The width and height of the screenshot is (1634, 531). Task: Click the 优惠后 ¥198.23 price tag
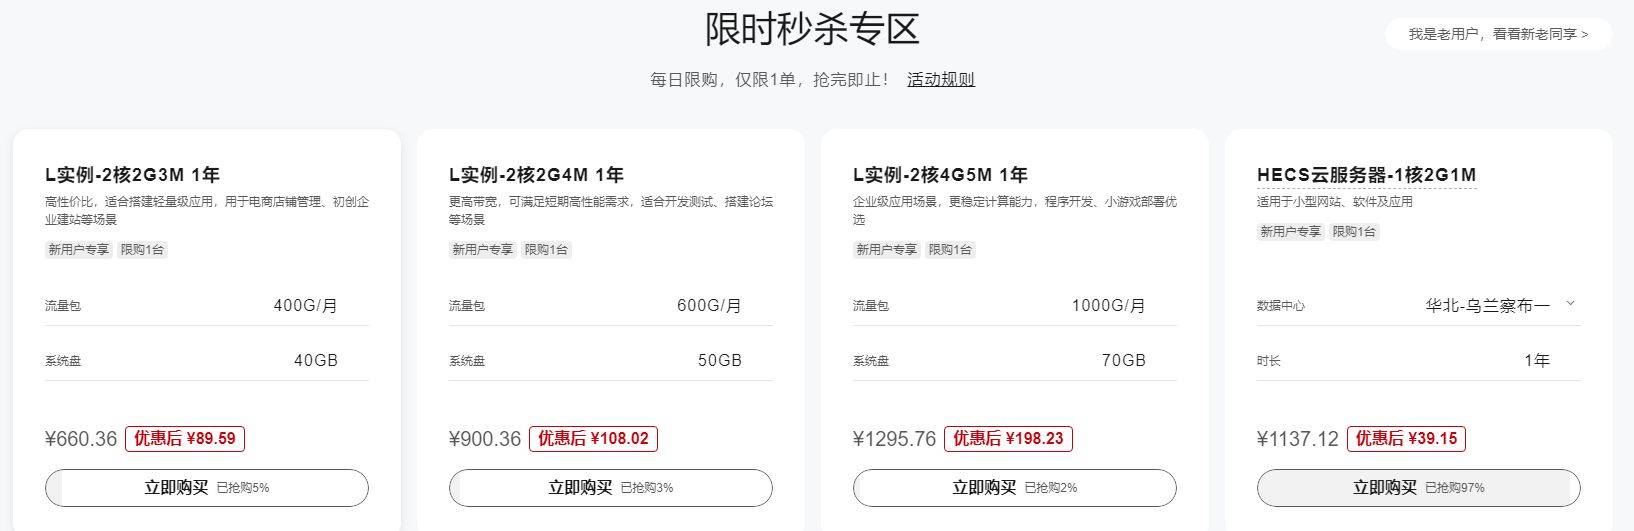point(1008,438)
